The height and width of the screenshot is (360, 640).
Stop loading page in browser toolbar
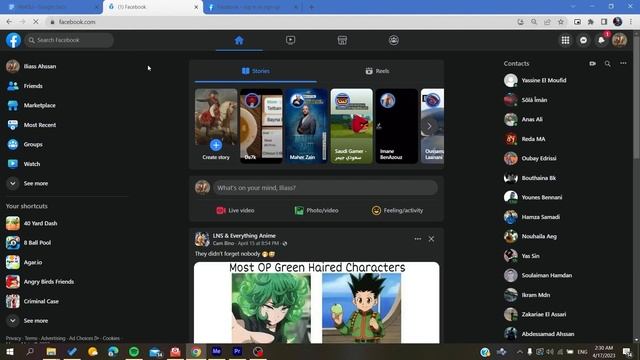(x=36, y=22)
